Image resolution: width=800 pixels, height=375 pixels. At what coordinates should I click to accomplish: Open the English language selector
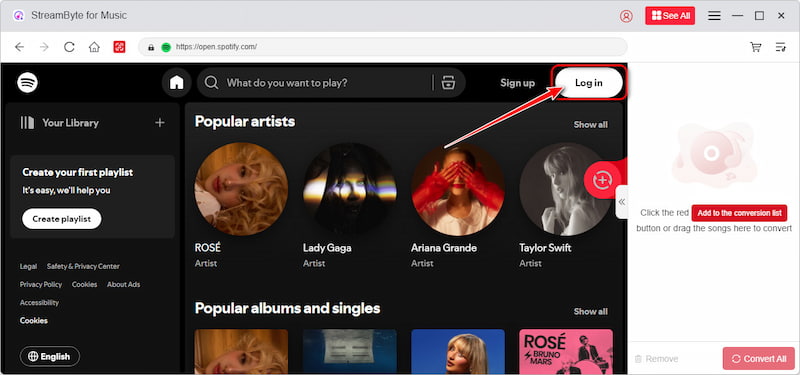click(x=50, y=356)
